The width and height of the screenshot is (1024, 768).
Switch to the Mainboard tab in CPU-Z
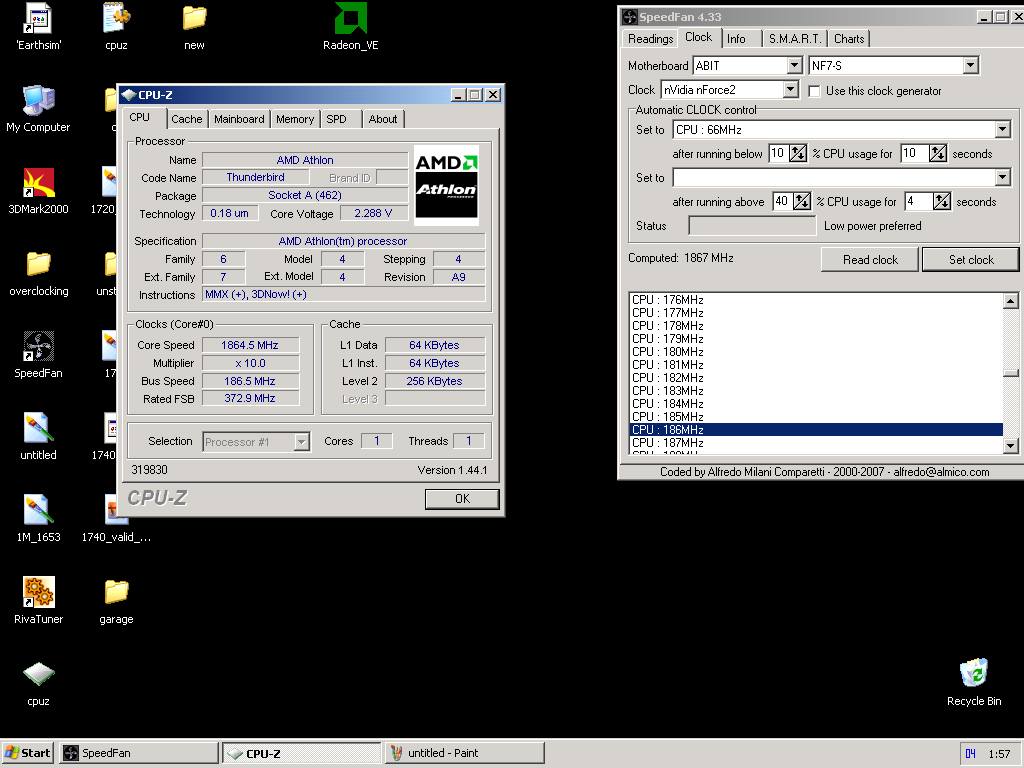pyautogui.click(x=239, y=119)
